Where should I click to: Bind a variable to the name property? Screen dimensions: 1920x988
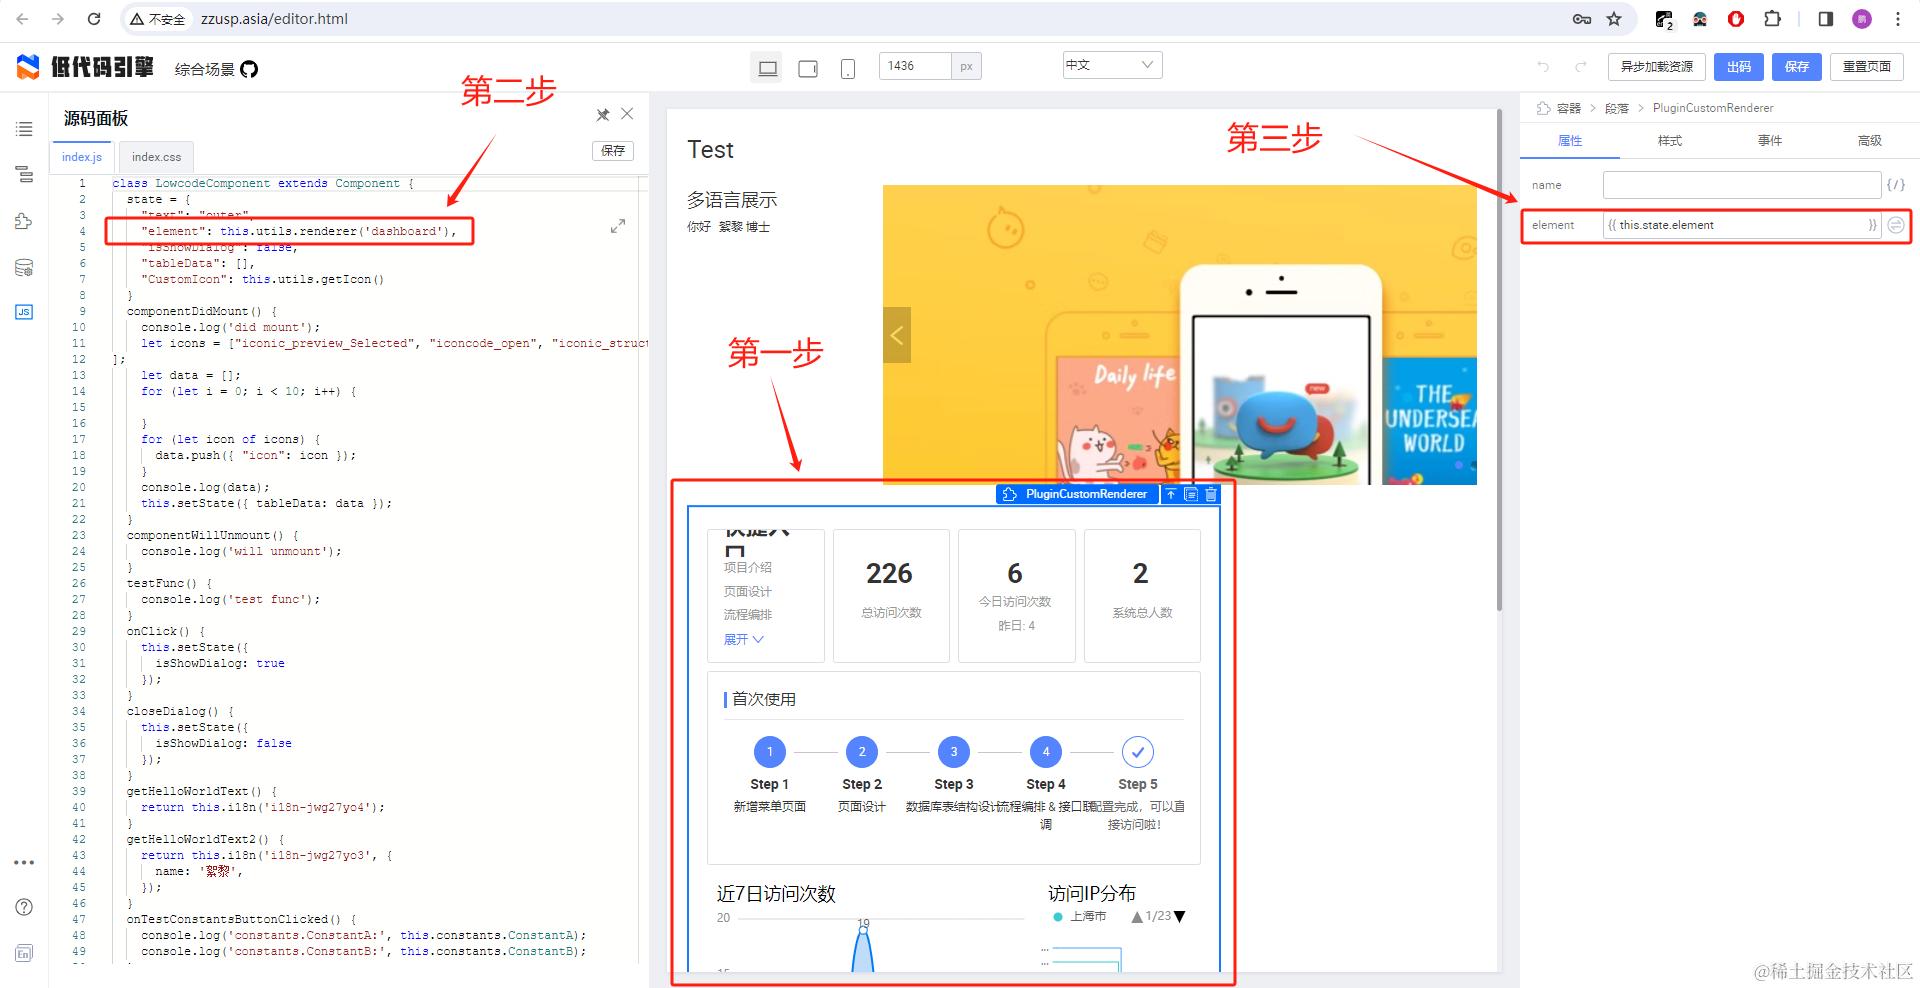(x=1895, y=185)
